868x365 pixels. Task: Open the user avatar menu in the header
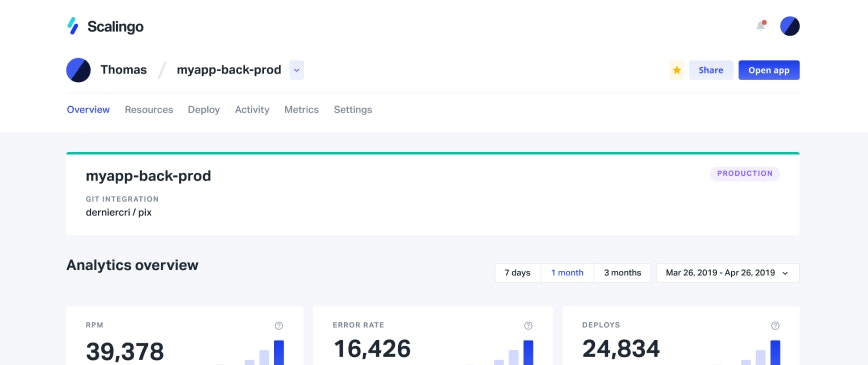point(789,26)
